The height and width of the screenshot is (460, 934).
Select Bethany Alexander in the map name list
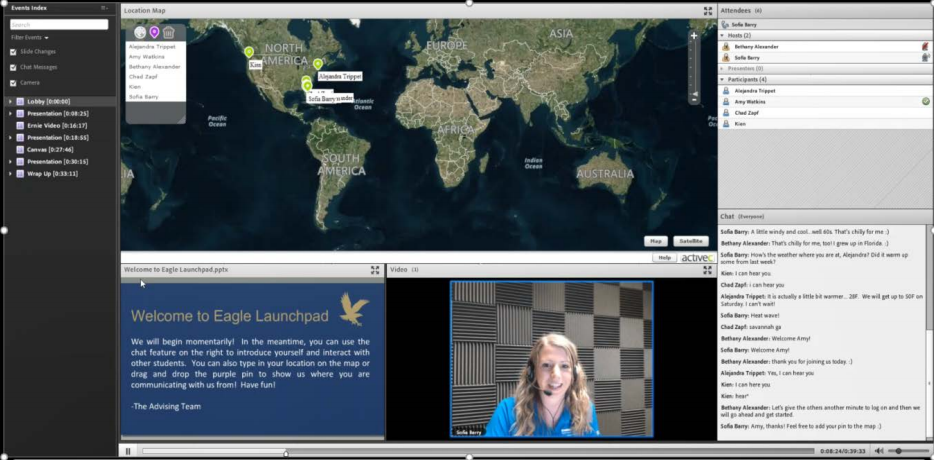(154, 67)
